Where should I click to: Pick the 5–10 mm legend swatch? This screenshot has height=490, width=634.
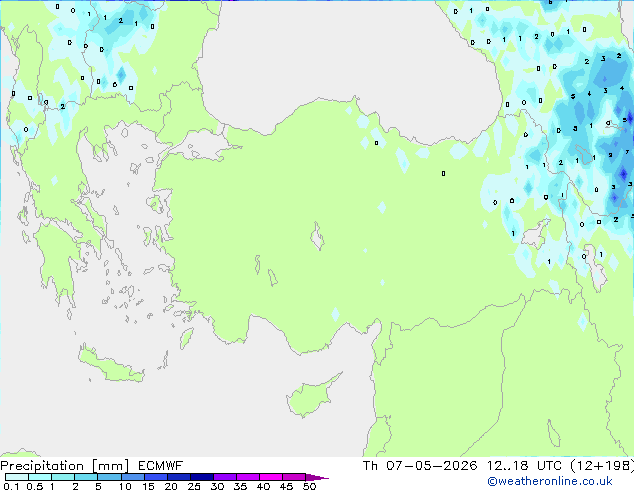pyautogui.click(x=109, y=477)
